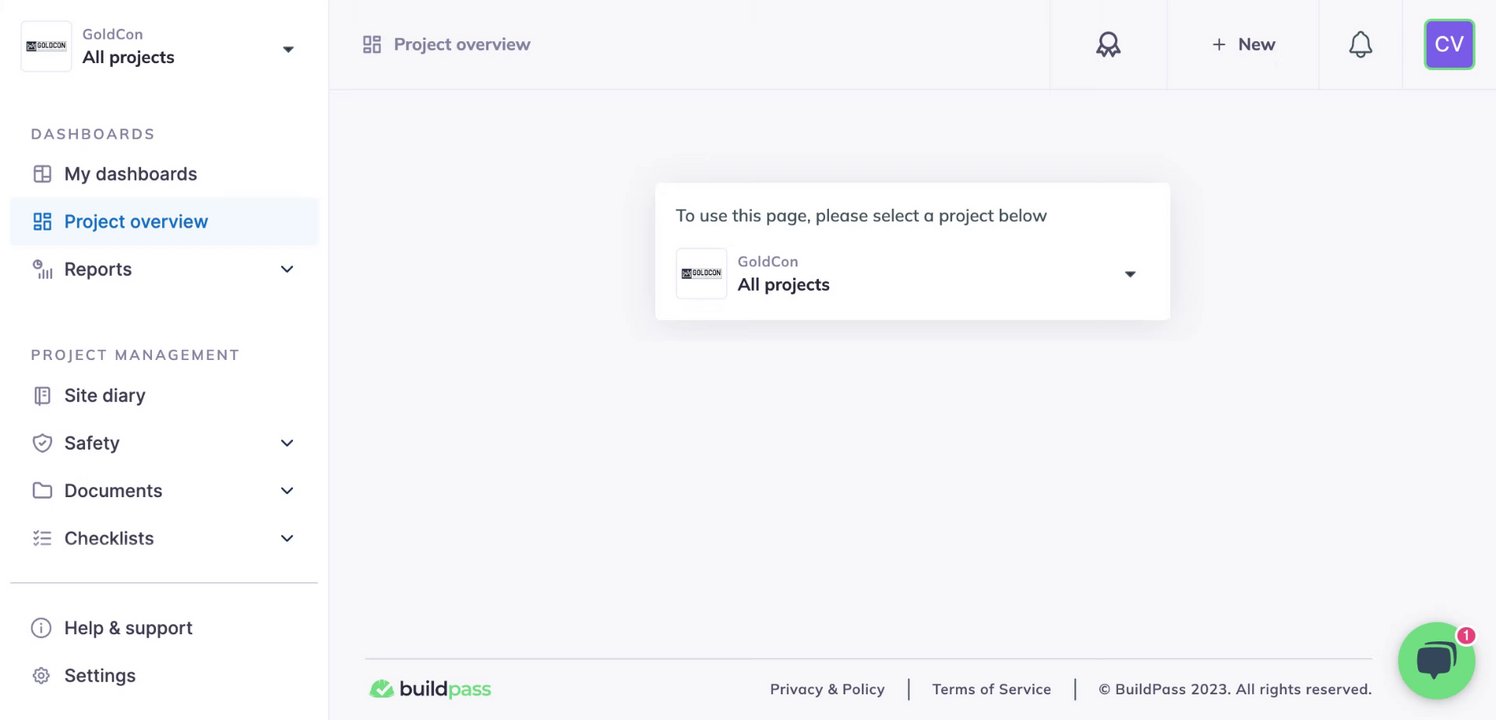Open the sidebar GoldCon project switcher
Viewport: 1496px width, 720px height.
coord(160,47)
